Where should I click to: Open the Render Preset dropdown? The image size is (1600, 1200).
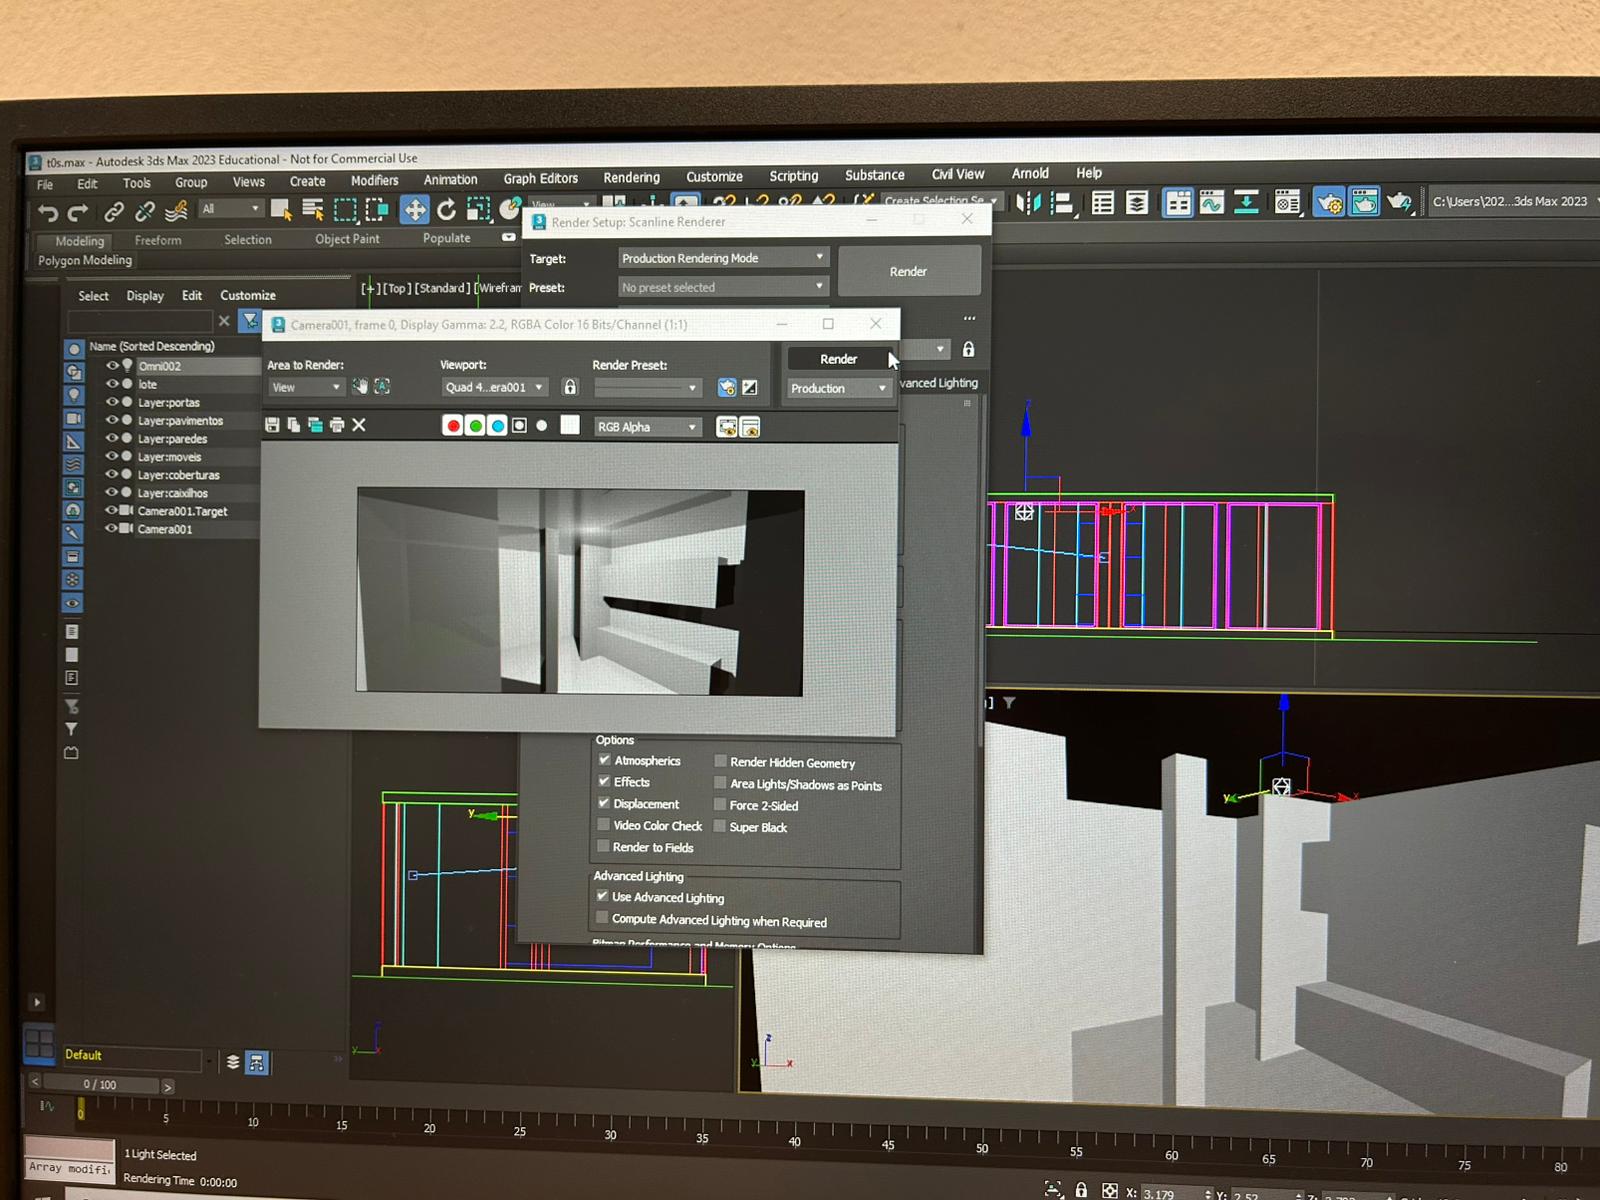tap(647, 387)
